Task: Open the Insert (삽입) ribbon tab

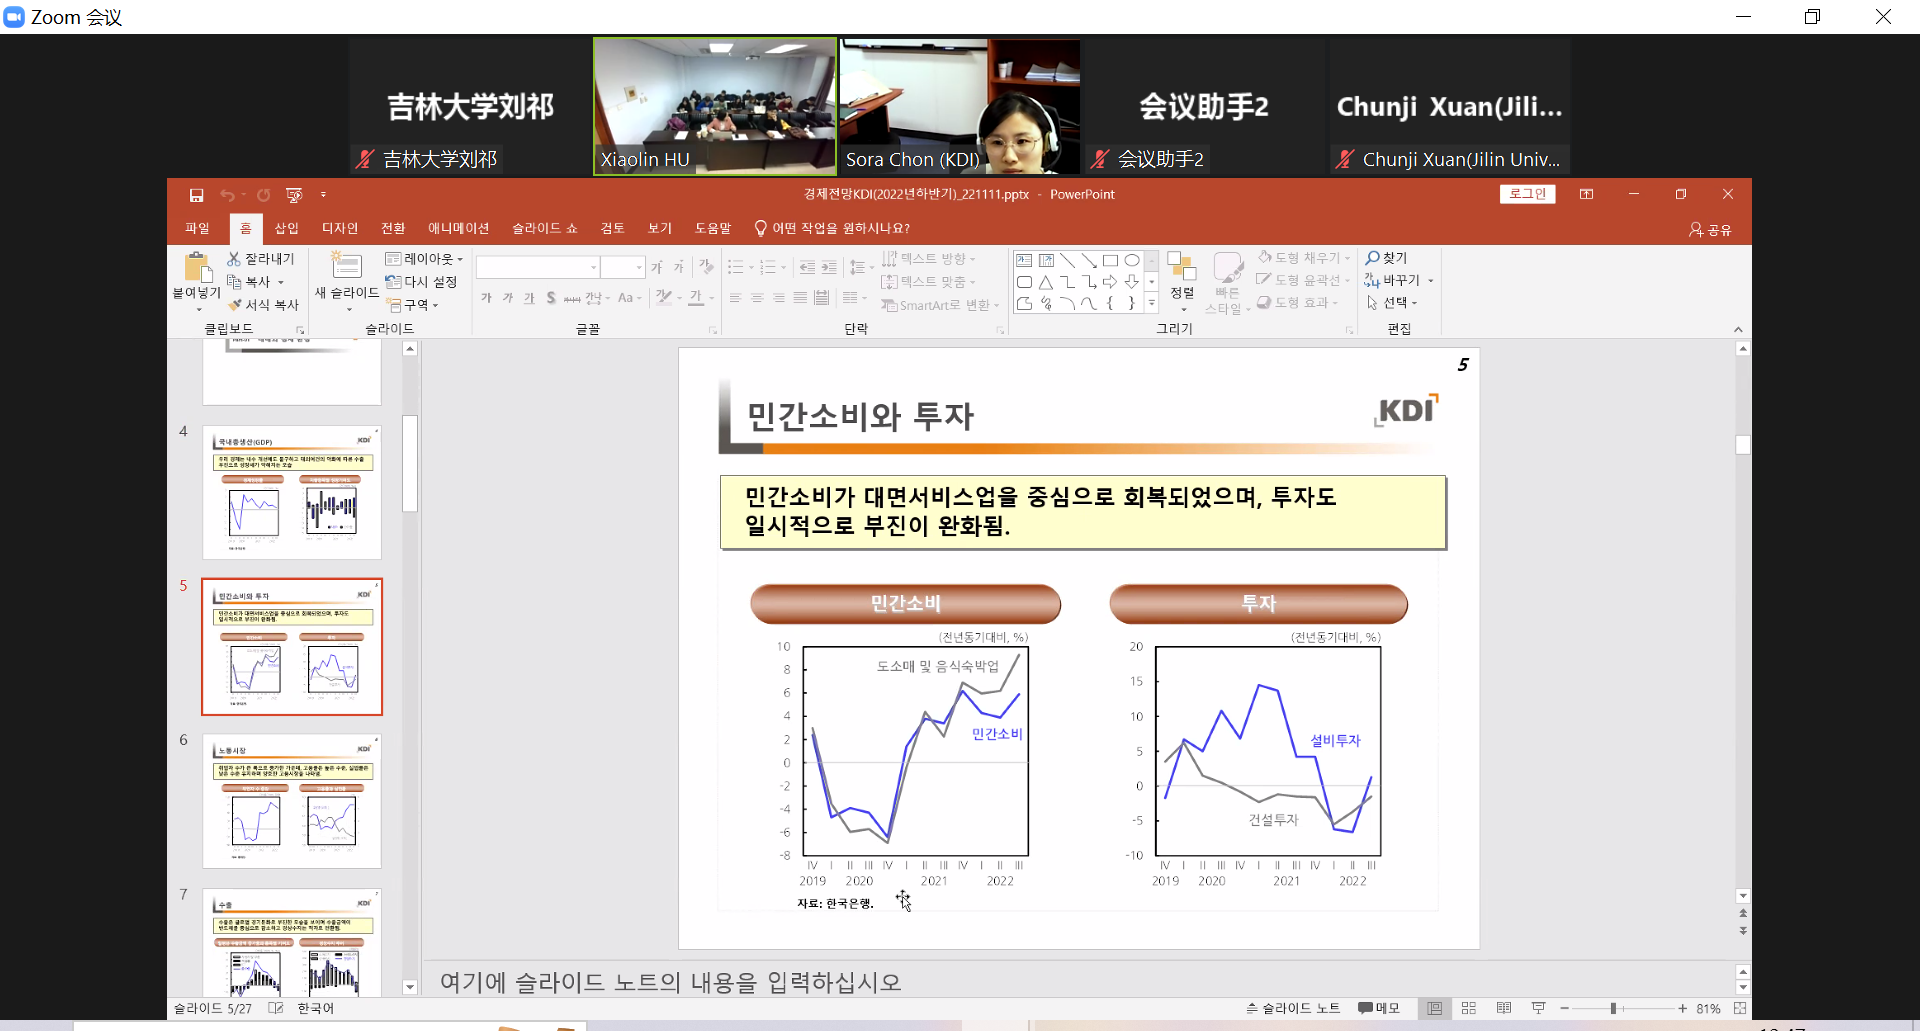Action: pyautogui.click(x=287, y=229)
